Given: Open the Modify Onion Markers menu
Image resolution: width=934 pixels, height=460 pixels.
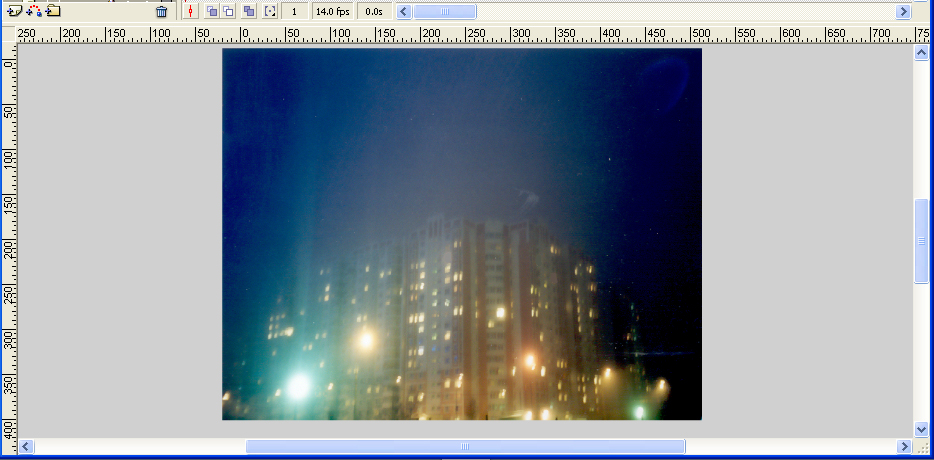Looking at the screenshot, I should (270, 12).
